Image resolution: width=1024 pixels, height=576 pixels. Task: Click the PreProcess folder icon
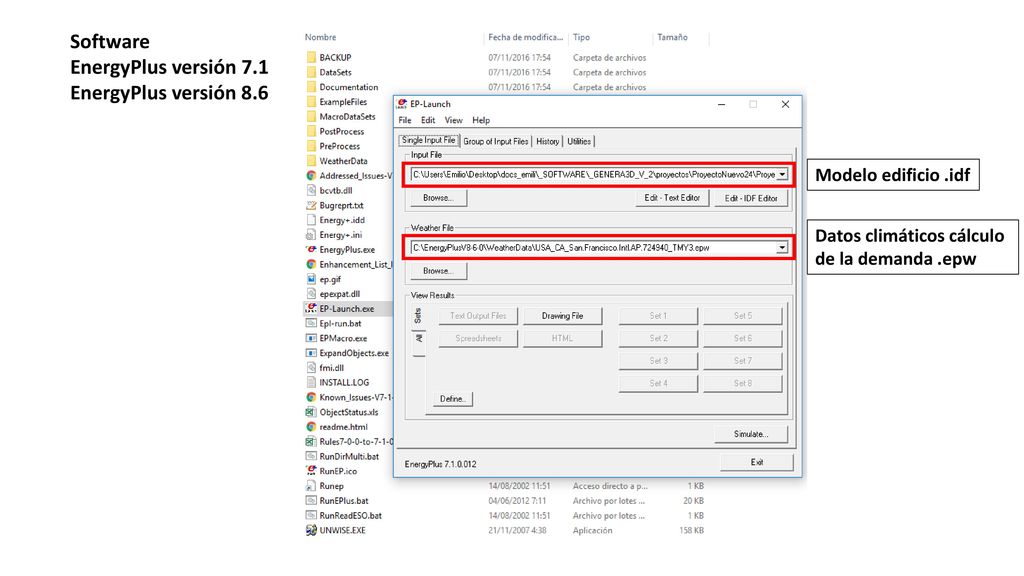pos(312,146)
